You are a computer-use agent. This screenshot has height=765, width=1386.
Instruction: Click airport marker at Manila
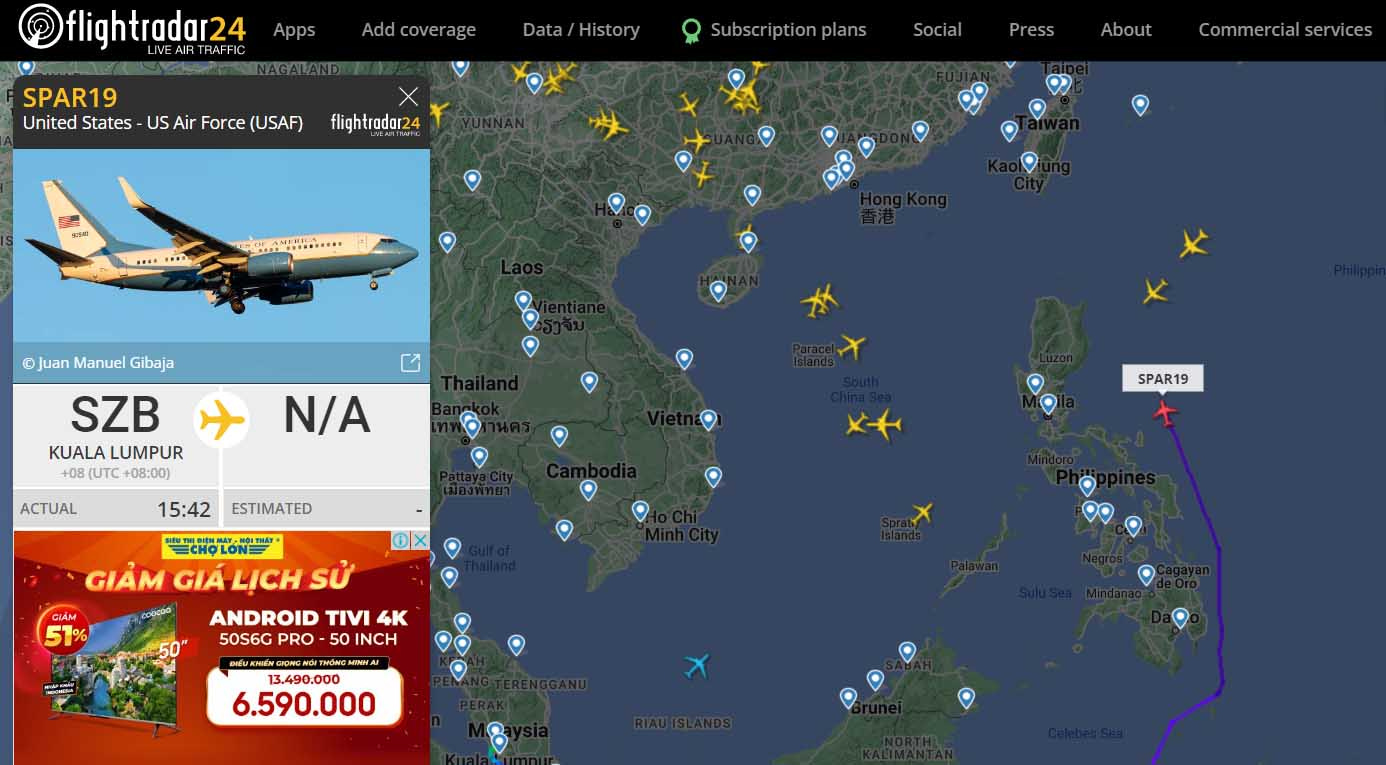[1047, 404]
